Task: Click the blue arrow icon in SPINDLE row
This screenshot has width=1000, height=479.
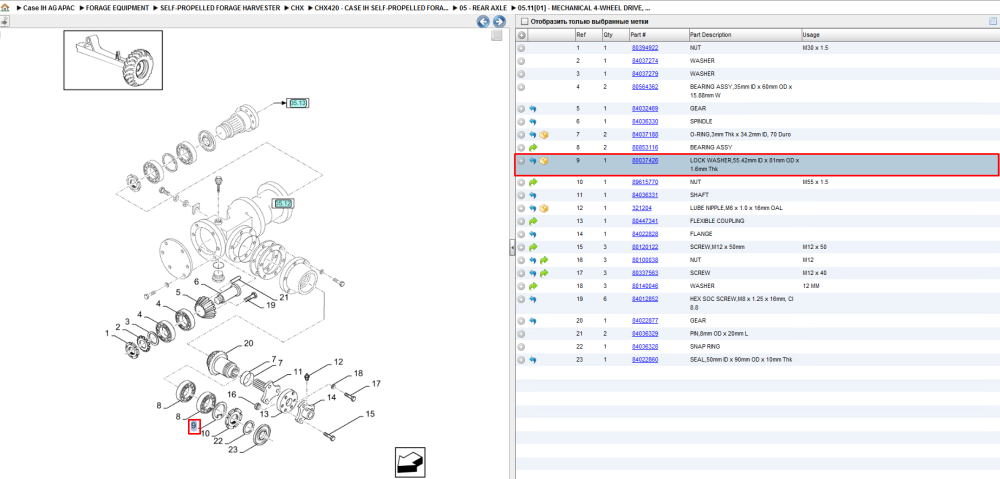Action: [533, 122]
